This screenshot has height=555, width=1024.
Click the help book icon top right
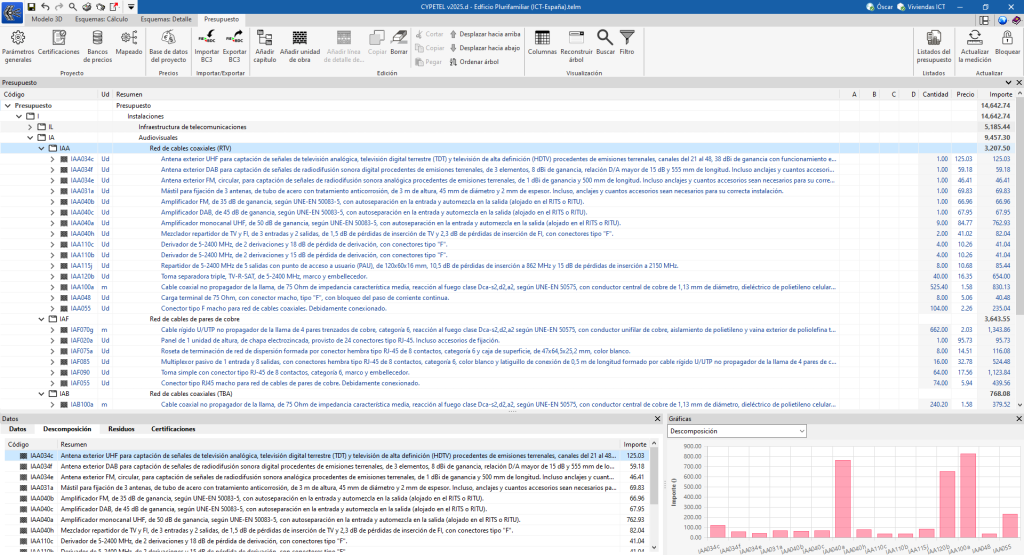(x=1016, y=20)
